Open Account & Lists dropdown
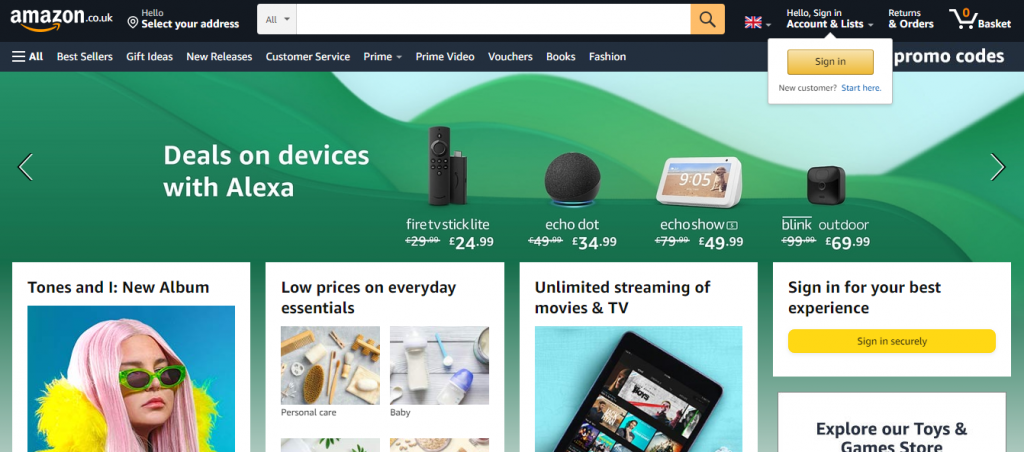The height and width of the screenshot is (452, 1024). coord(829,19)
